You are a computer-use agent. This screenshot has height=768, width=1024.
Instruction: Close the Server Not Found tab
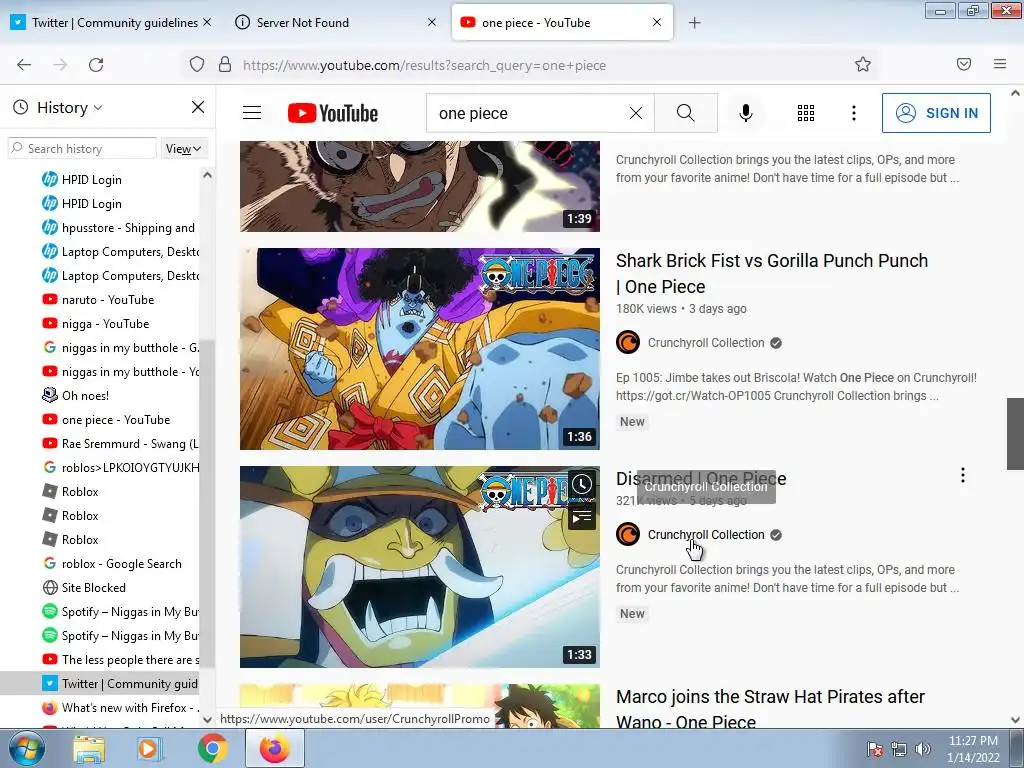(x=432, y=22)
